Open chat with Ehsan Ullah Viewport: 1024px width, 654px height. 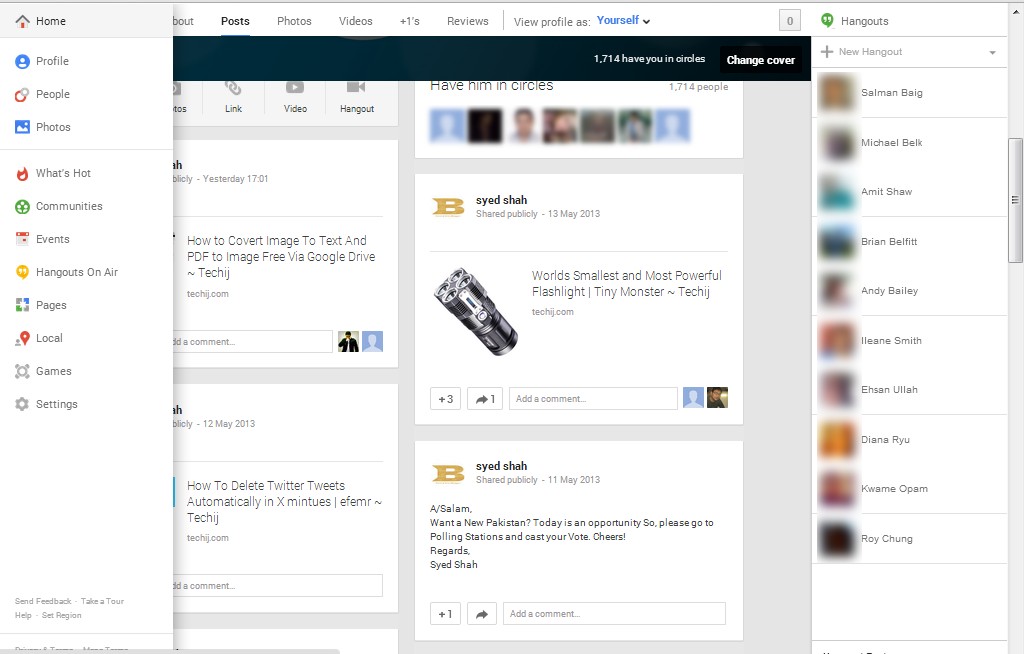[910, 390]
